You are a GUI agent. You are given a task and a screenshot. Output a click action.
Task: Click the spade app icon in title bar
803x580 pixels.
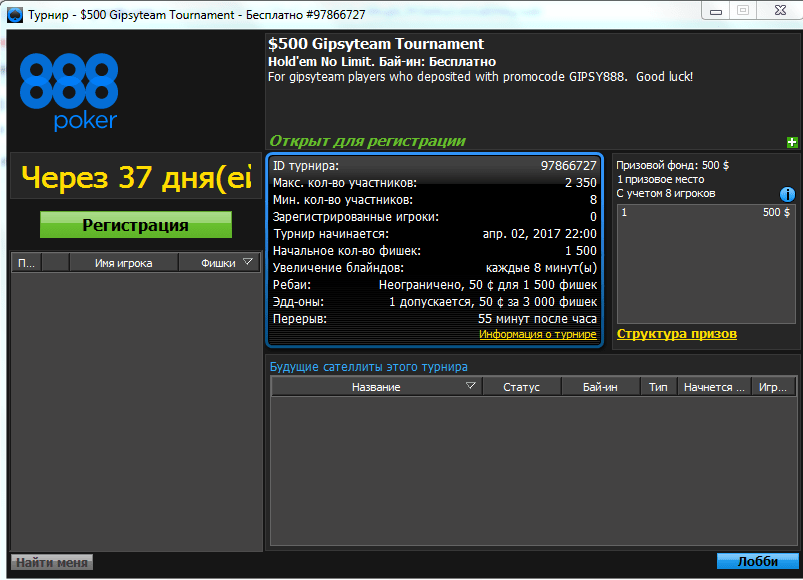[15, 15]
